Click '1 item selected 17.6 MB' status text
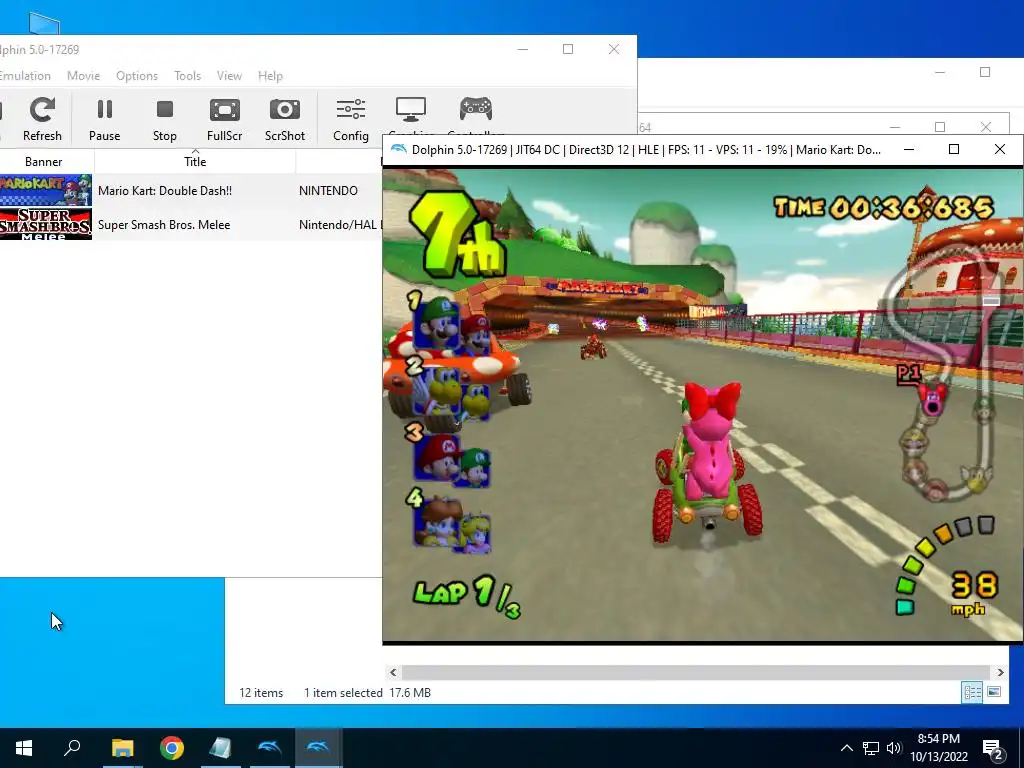The height and width of the screenshot is (768, 1024). pos(367,693)
